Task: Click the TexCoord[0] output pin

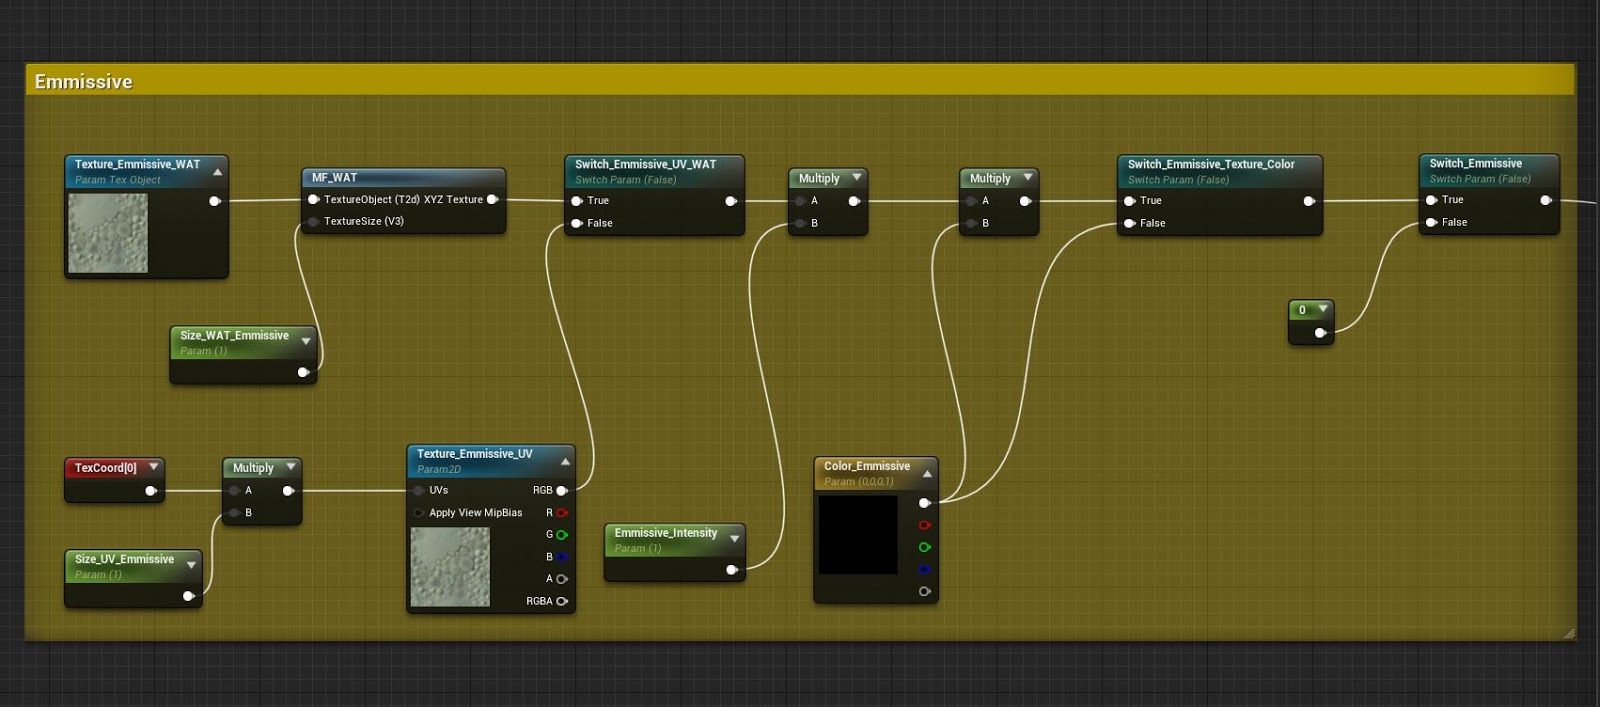Action: click(x=151, y=490)
